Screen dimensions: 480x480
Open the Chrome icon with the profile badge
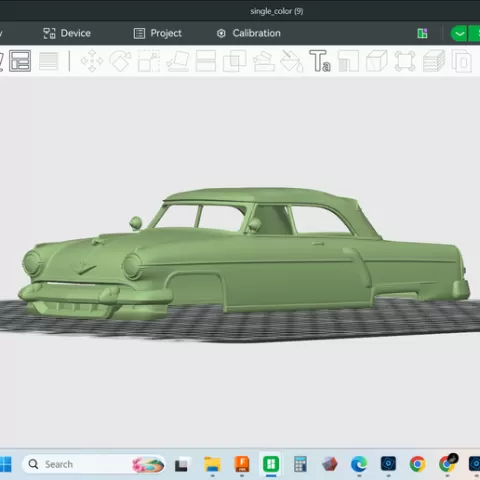447,464
